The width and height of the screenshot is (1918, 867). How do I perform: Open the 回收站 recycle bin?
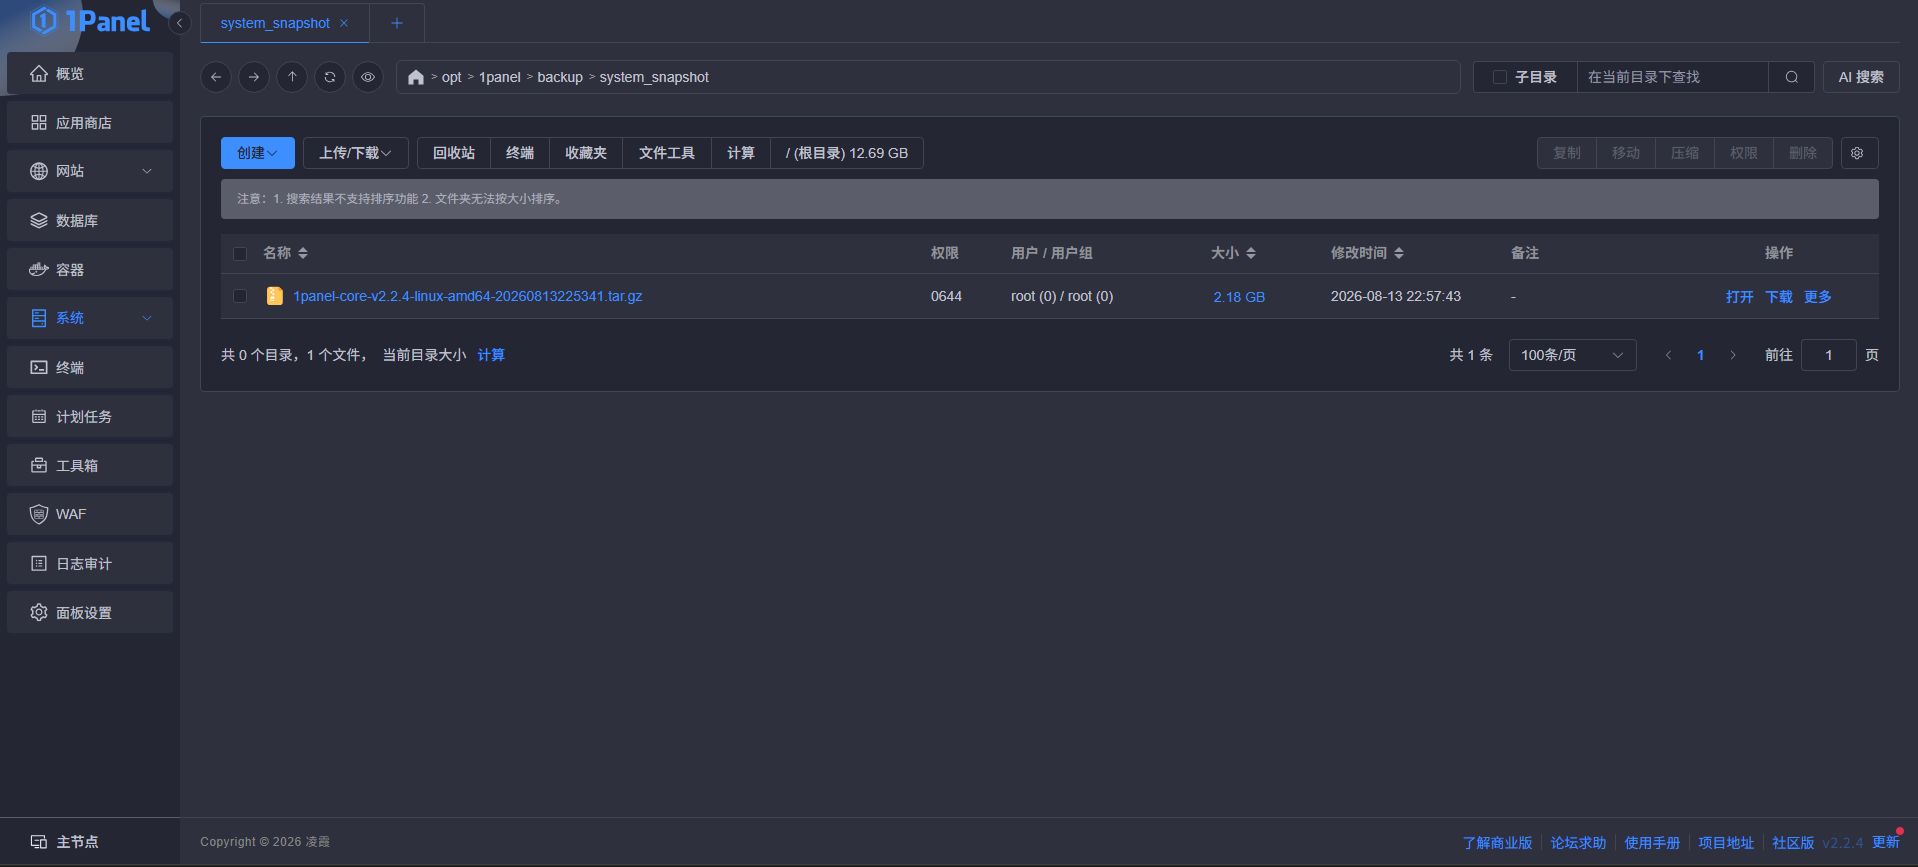tap(454, 153)
